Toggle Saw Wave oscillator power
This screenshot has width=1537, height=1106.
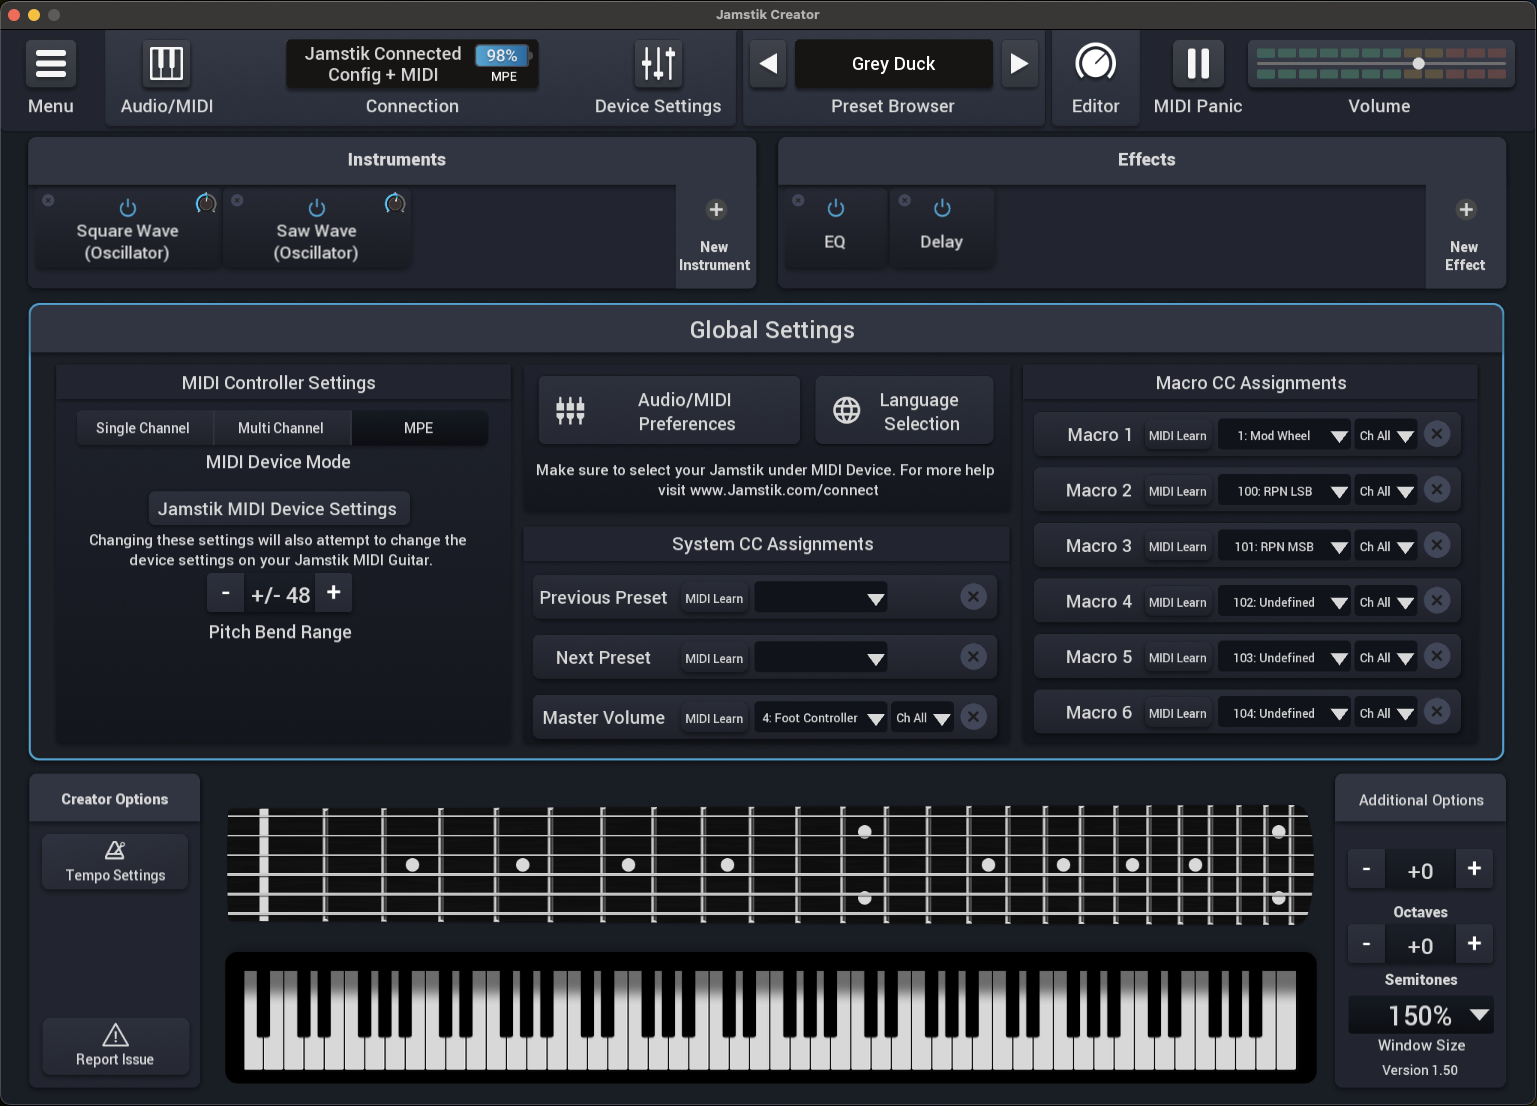[x=317, y=208]
